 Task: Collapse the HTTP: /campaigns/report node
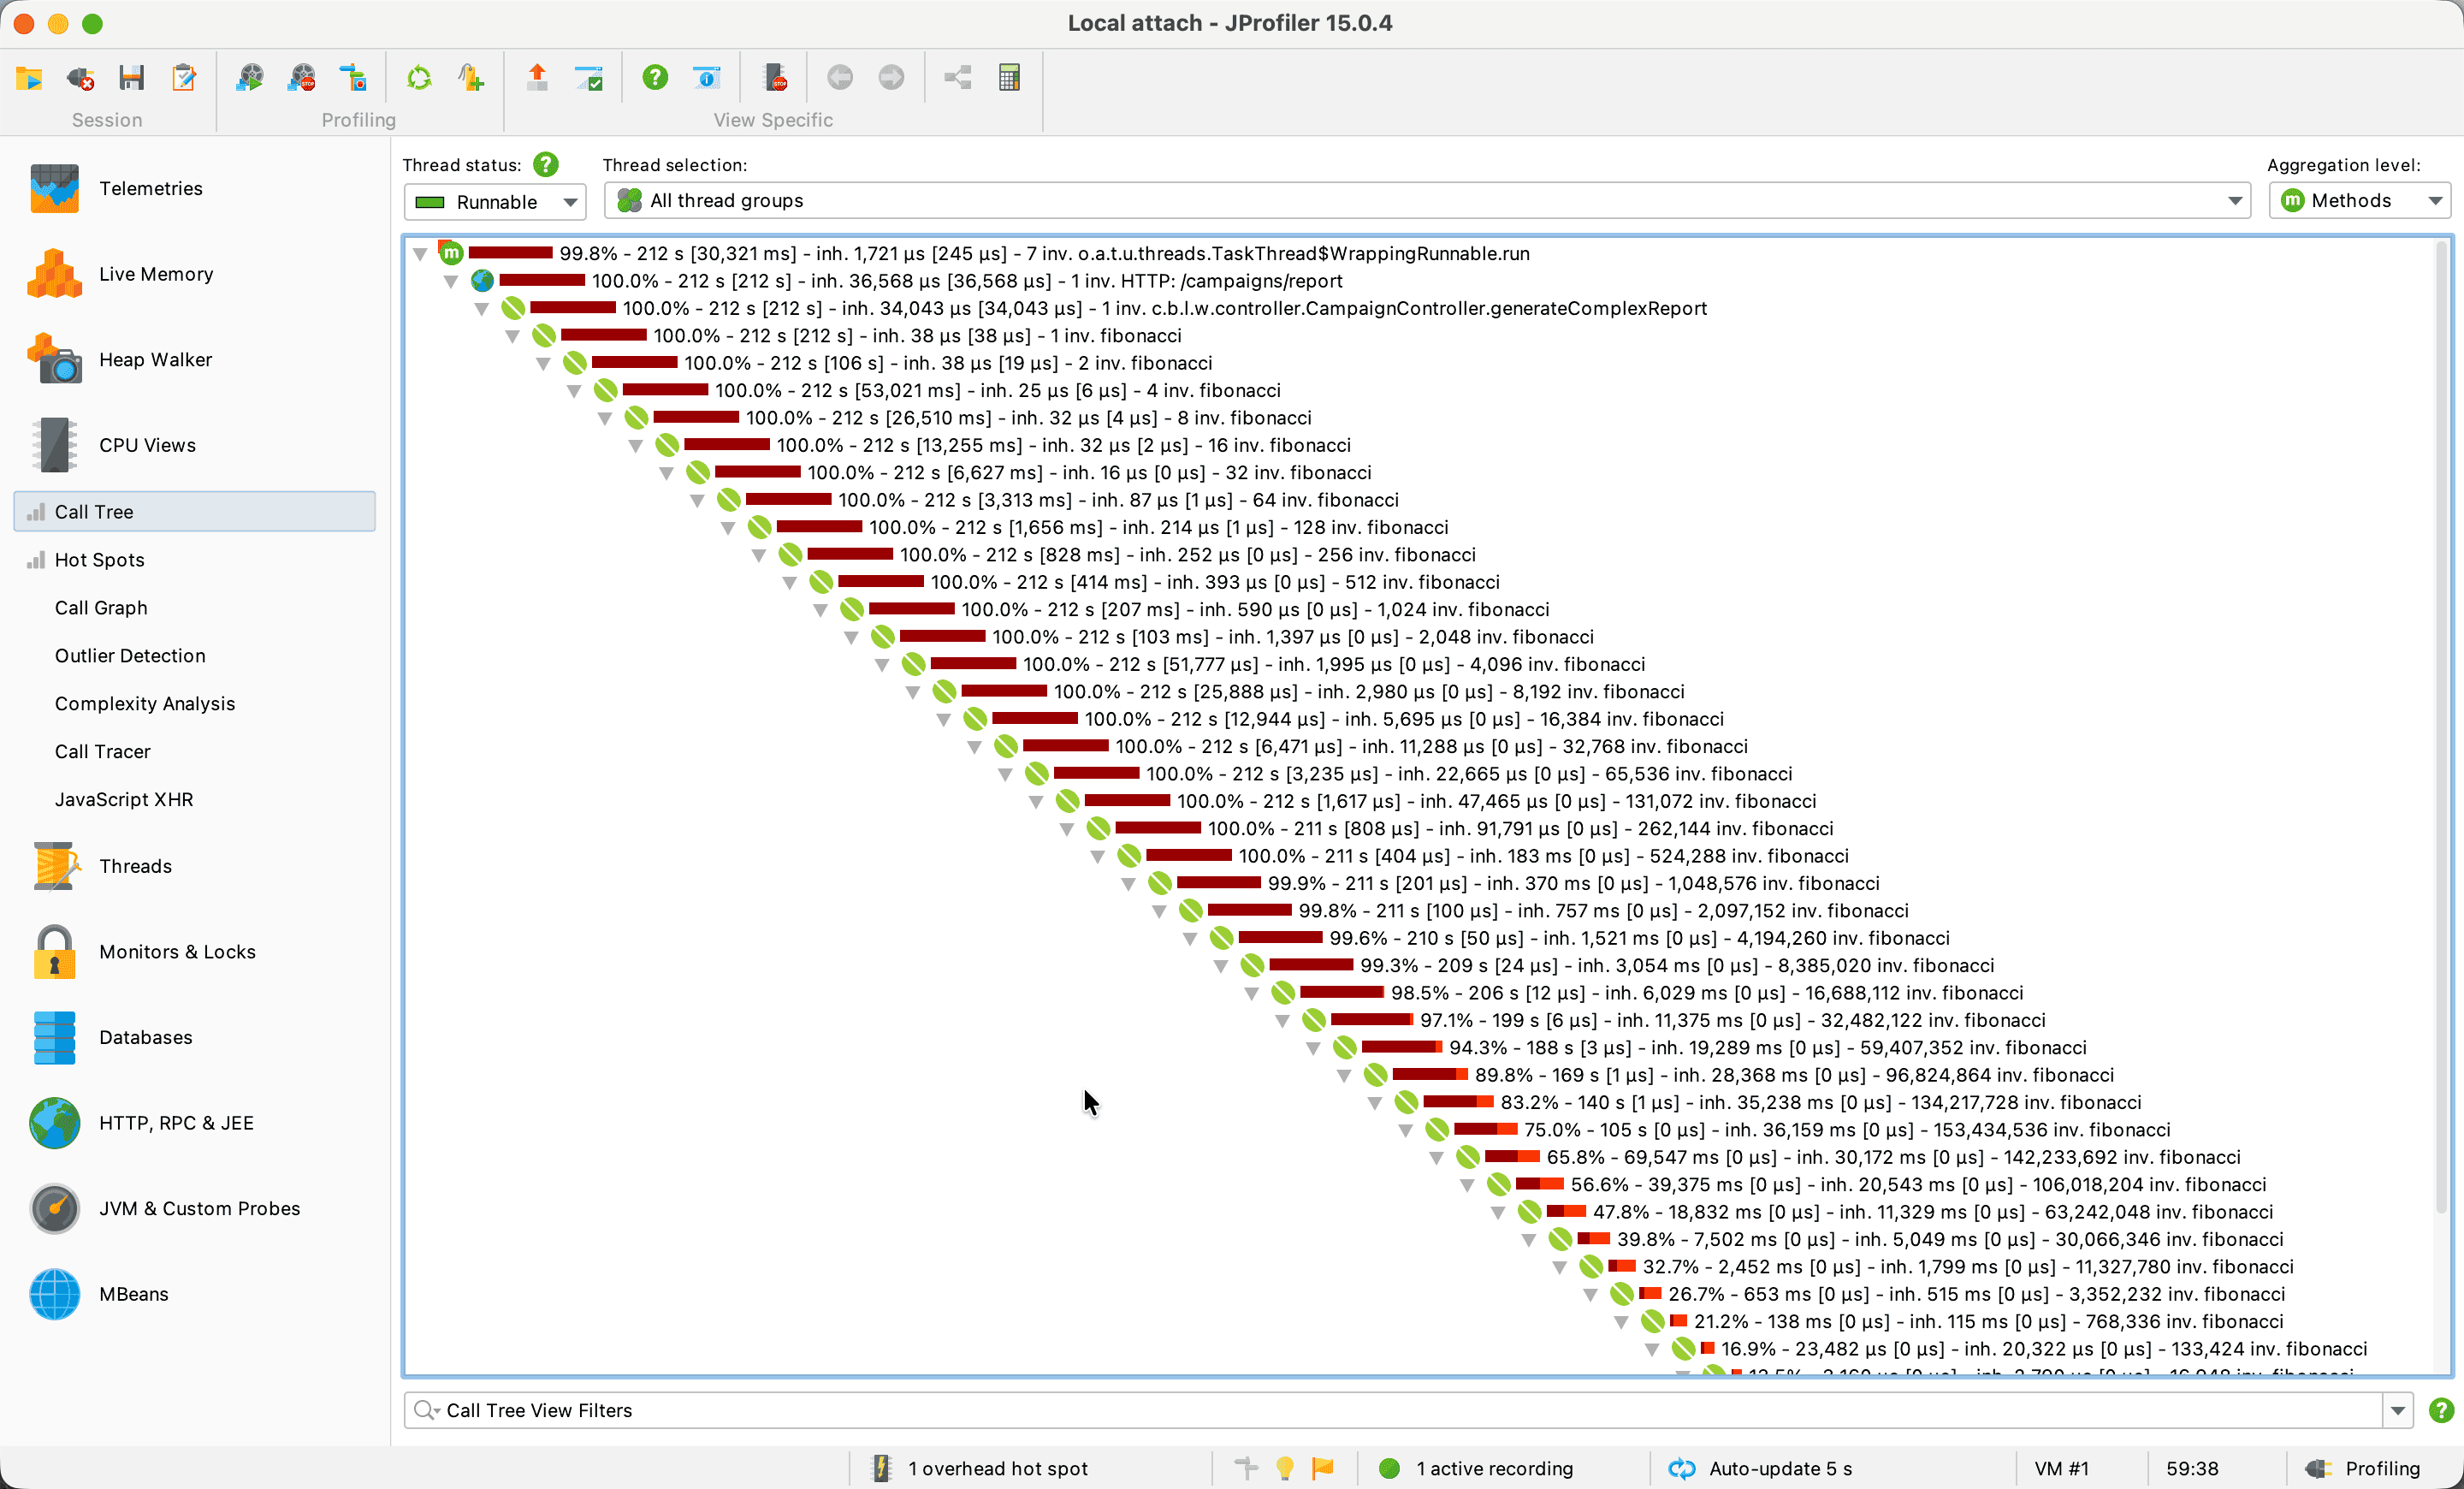[451, 281]
